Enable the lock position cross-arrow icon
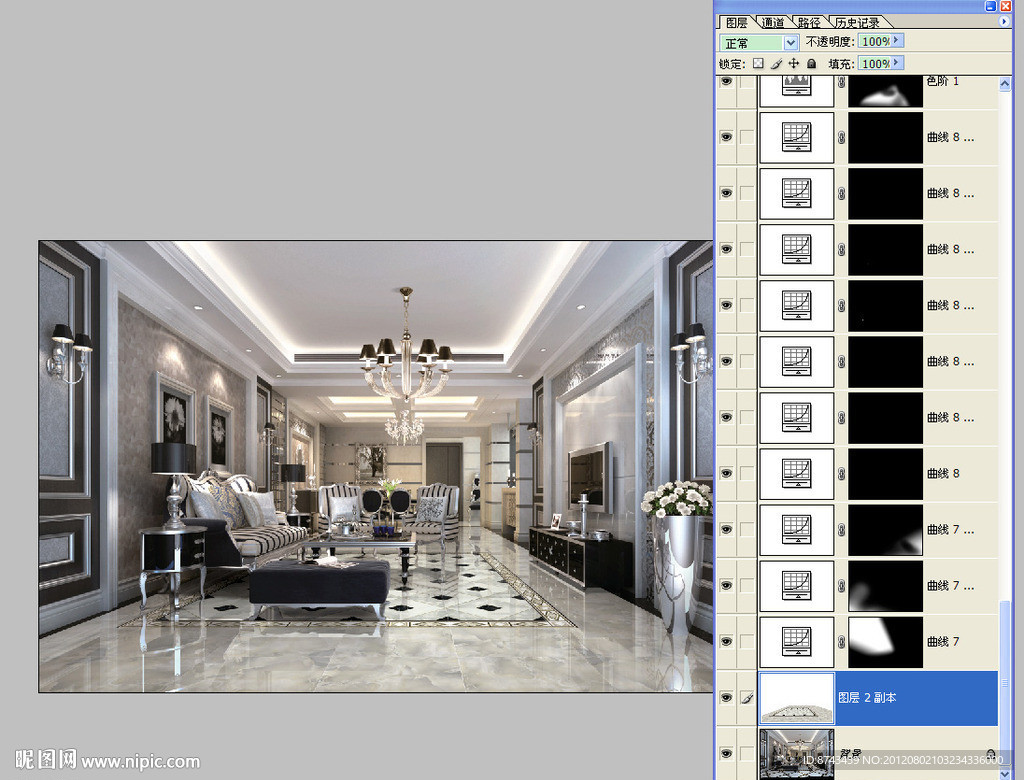The image size is (1024, 780). (x=793, y=63)
